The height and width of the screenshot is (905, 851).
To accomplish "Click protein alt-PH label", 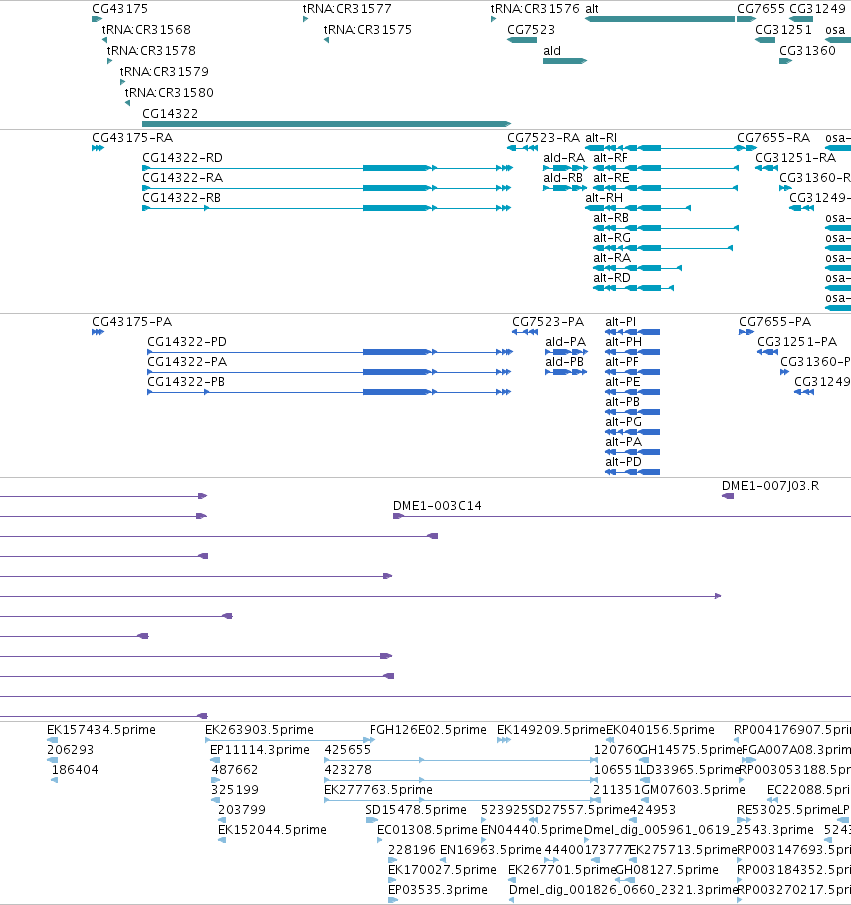I will pyautogui.click(x=624, y=342).
